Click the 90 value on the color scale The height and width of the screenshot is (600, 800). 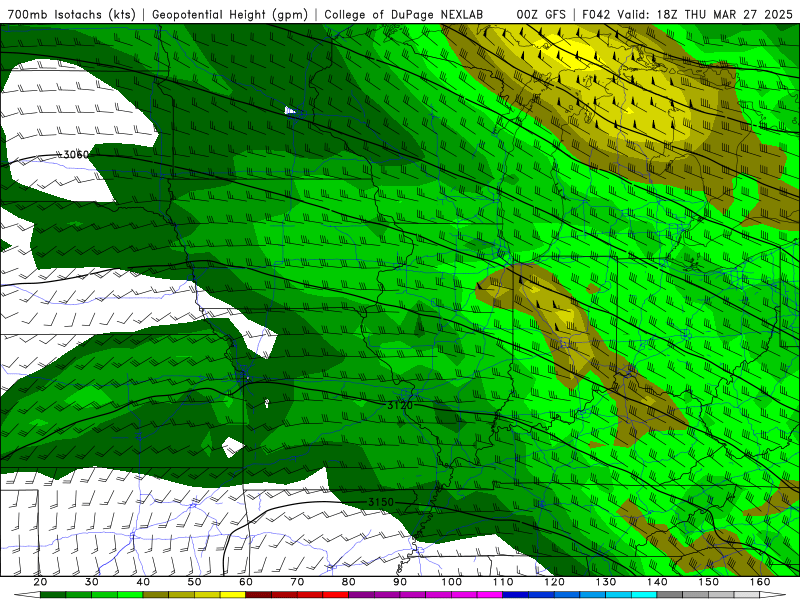click(x=400, y=582)
